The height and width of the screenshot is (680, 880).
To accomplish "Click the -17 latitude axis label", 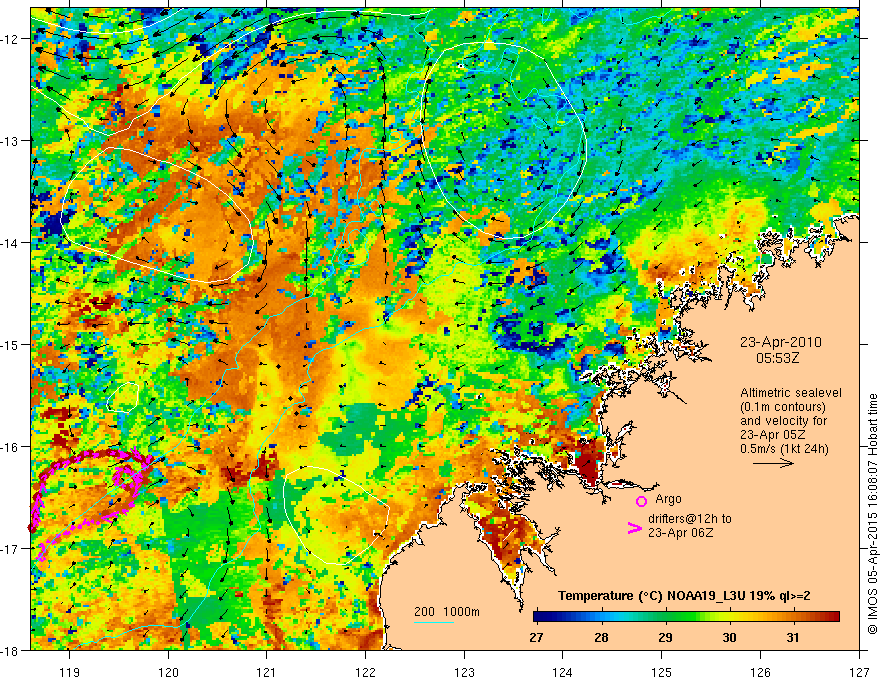I will click(x=11, y=548).
